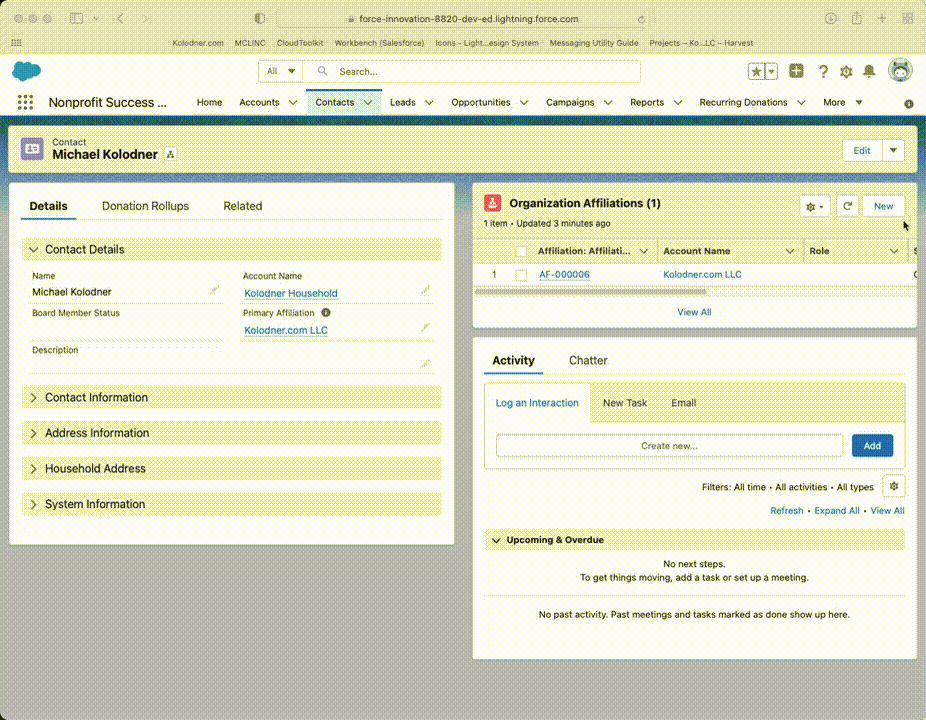
Task: Open the Safari downloads icon
Action: tap(831, 19)
